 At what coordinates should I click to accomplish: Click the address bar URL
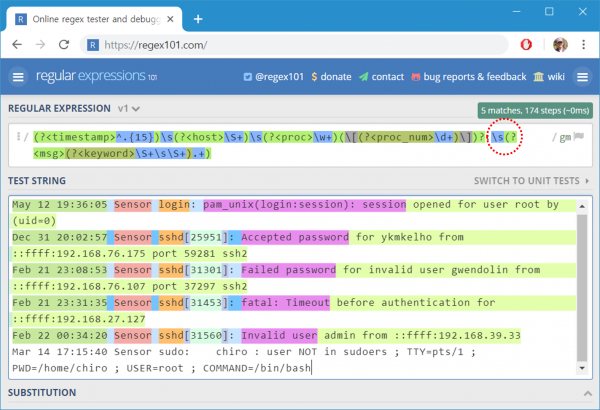tap(156, 45)
